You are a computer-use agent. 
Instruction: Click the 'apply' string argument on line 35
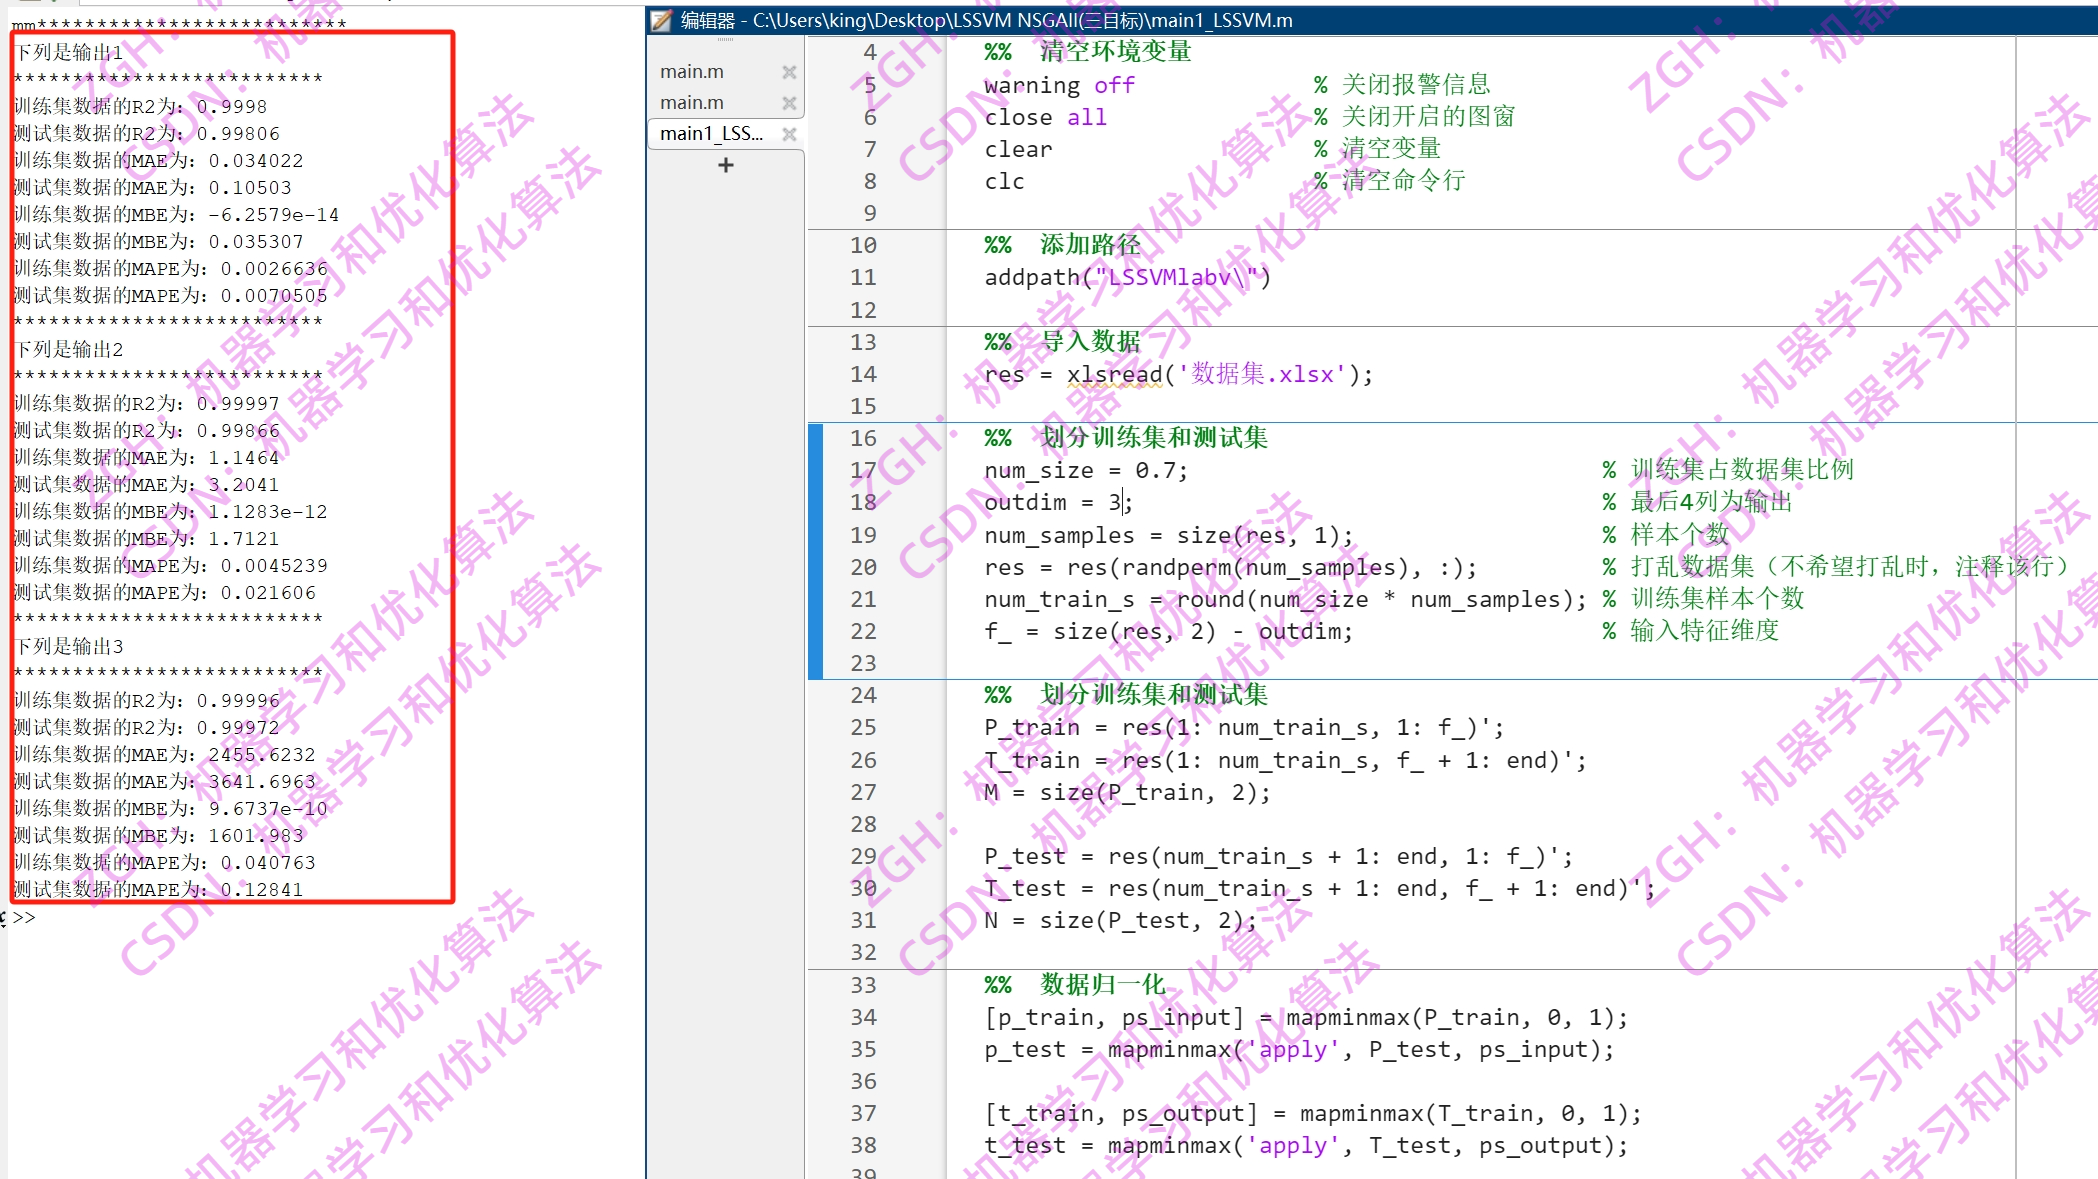click(1290, 1049)
